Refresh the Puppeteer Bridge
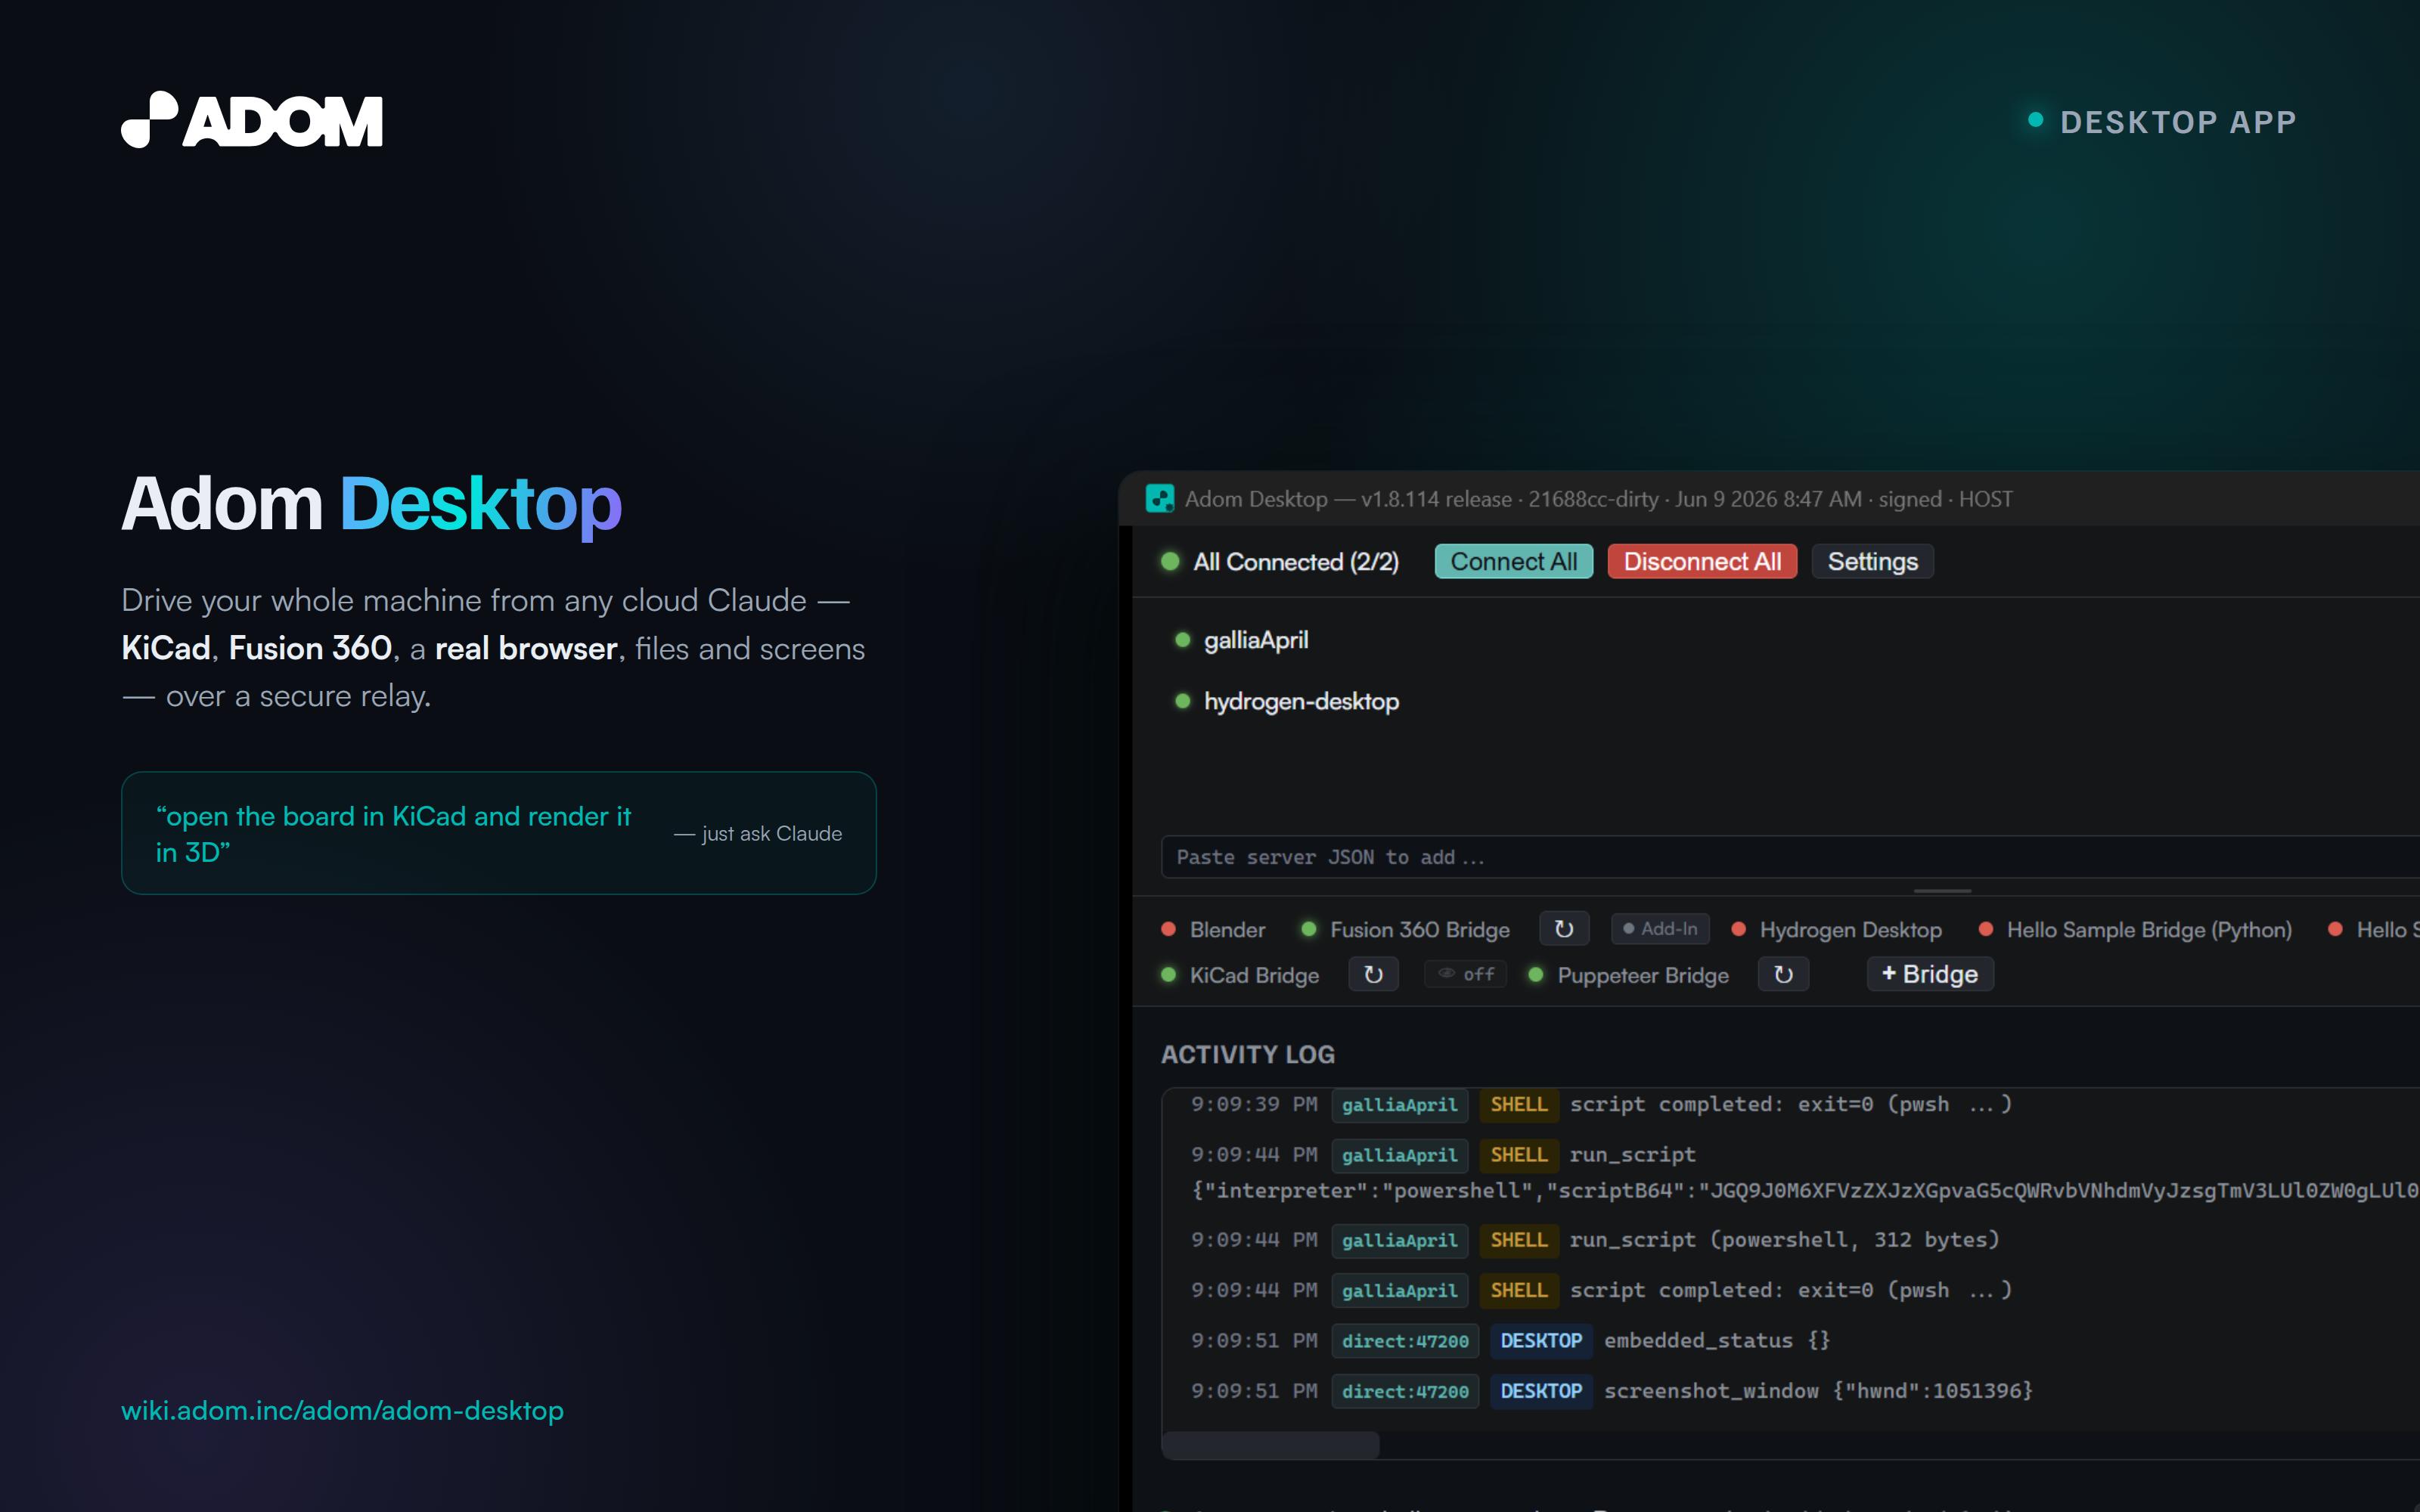 tap(1783, 974)
